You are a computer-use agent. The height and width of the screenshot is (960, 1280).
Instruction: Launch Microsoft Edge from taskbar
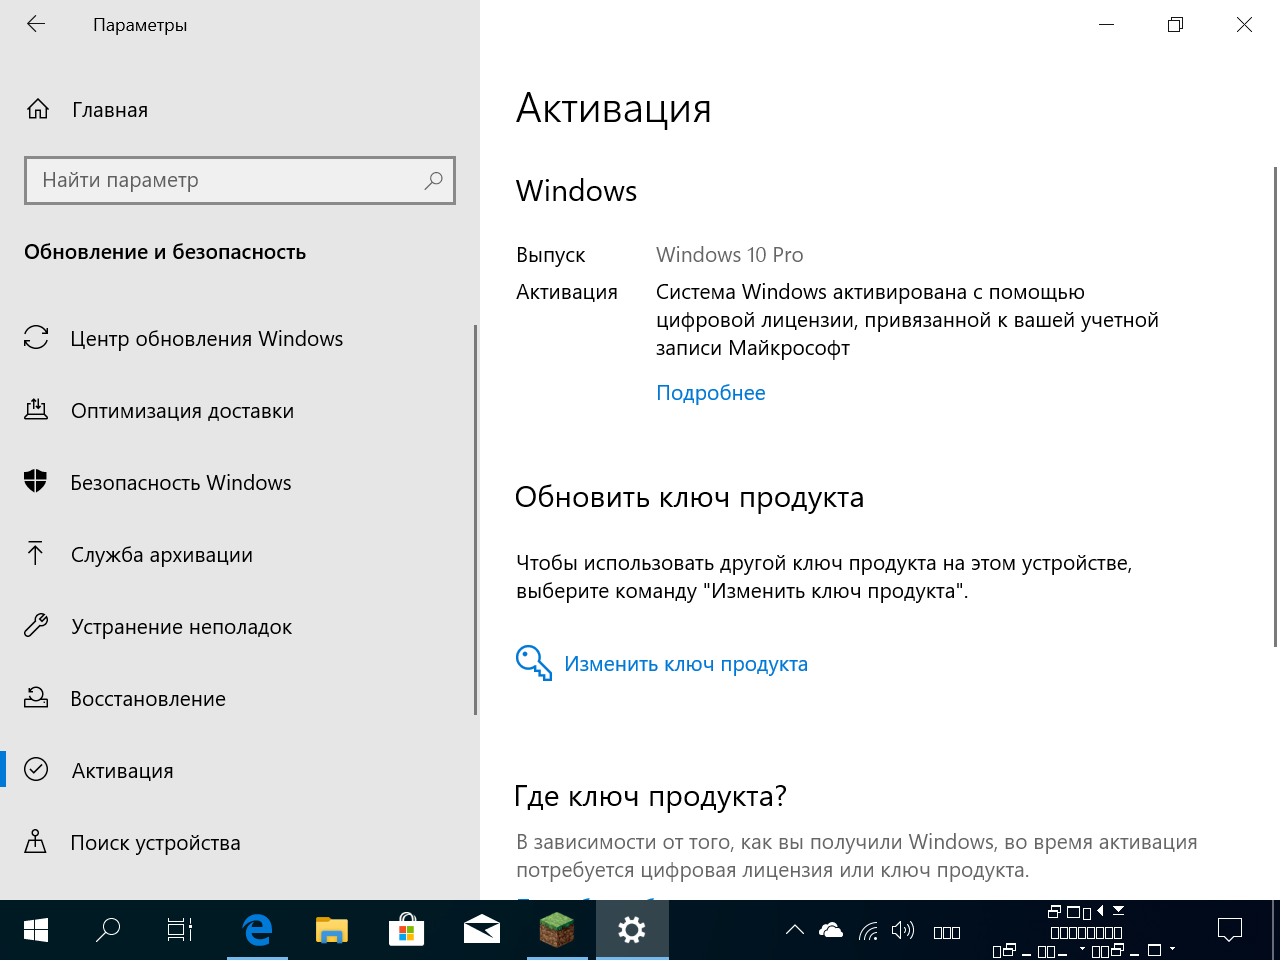pos(258,930)
